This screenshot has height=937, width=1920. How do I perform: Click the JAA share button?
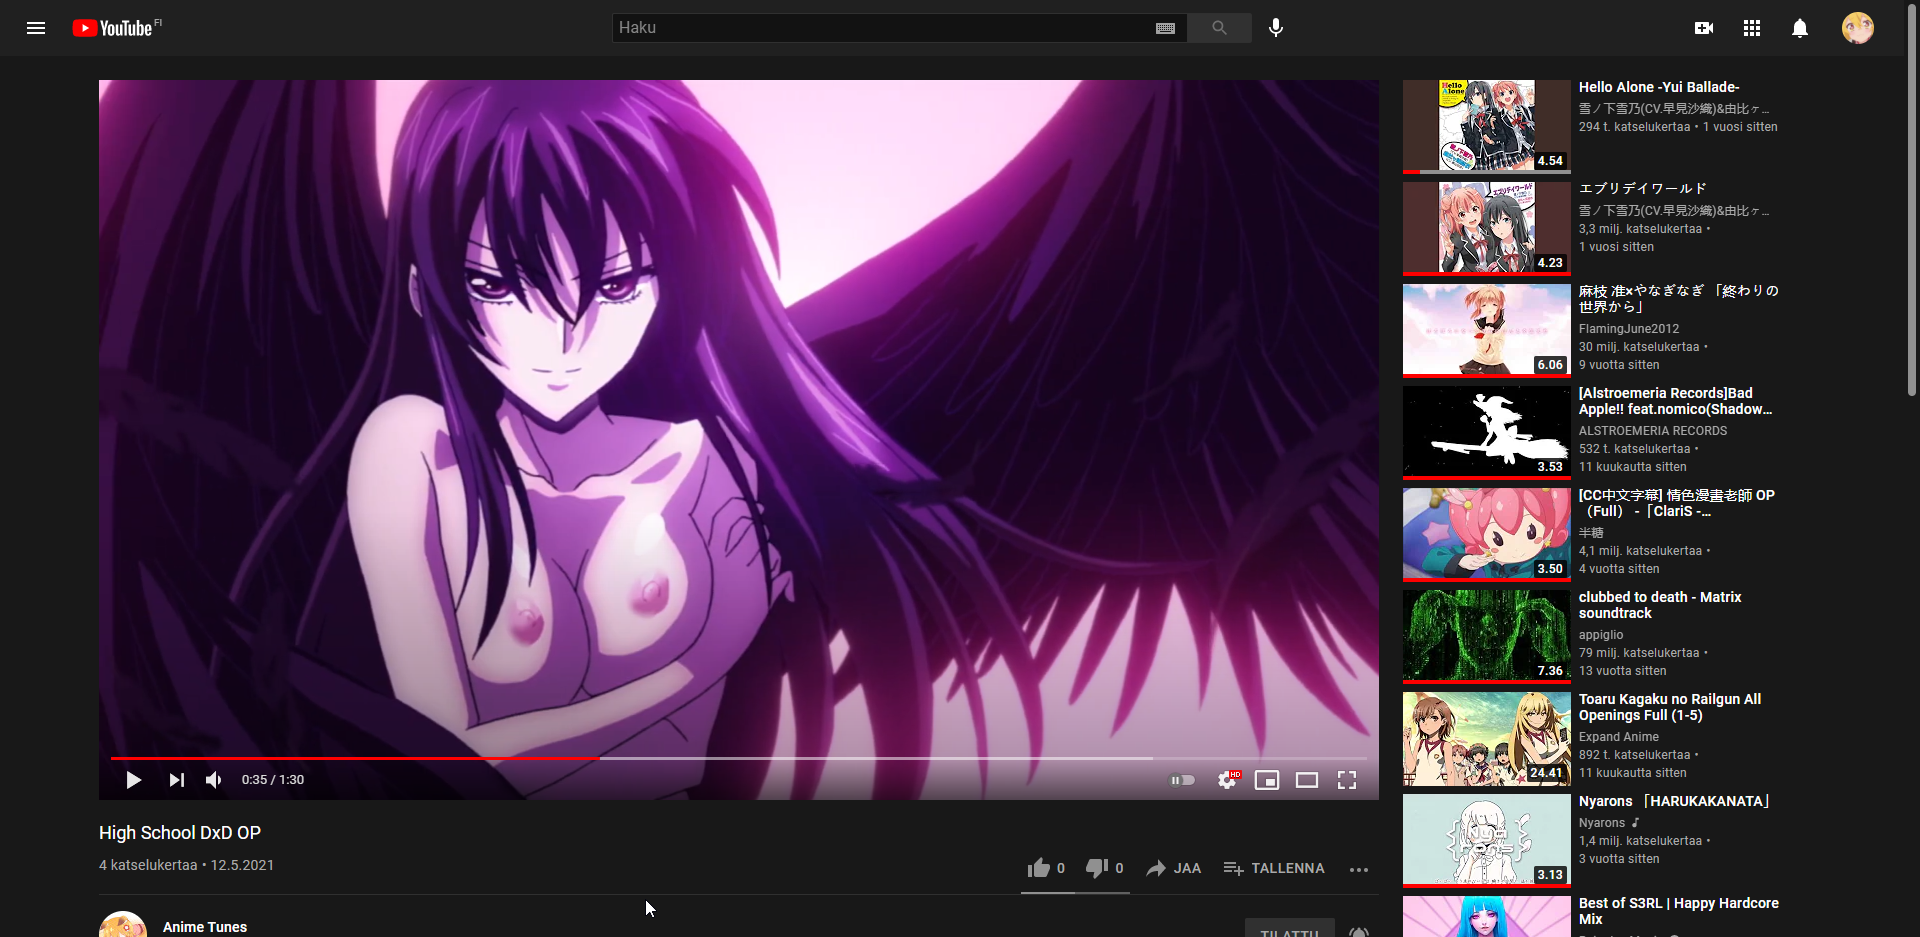click(1174, 868)
